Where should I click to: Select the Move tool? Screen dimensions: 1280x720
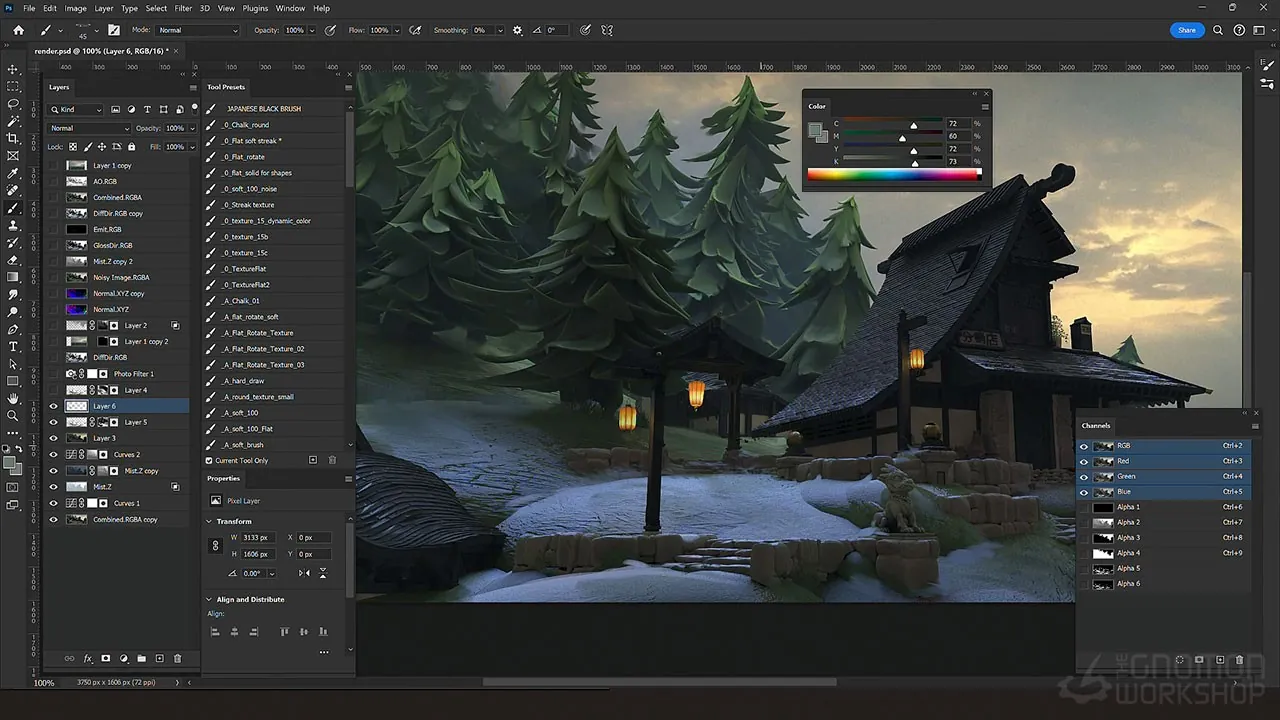[x=13, y=69]
